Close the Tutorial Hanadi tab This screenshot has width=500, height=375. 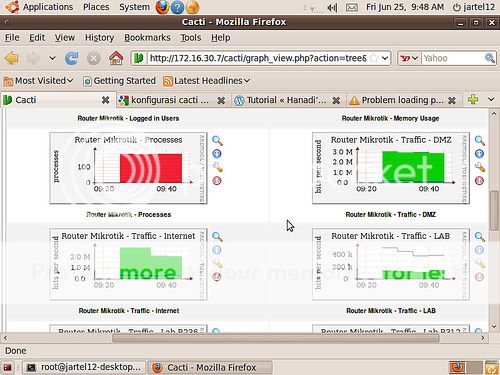pyautogui.click(x=336, y=100)
